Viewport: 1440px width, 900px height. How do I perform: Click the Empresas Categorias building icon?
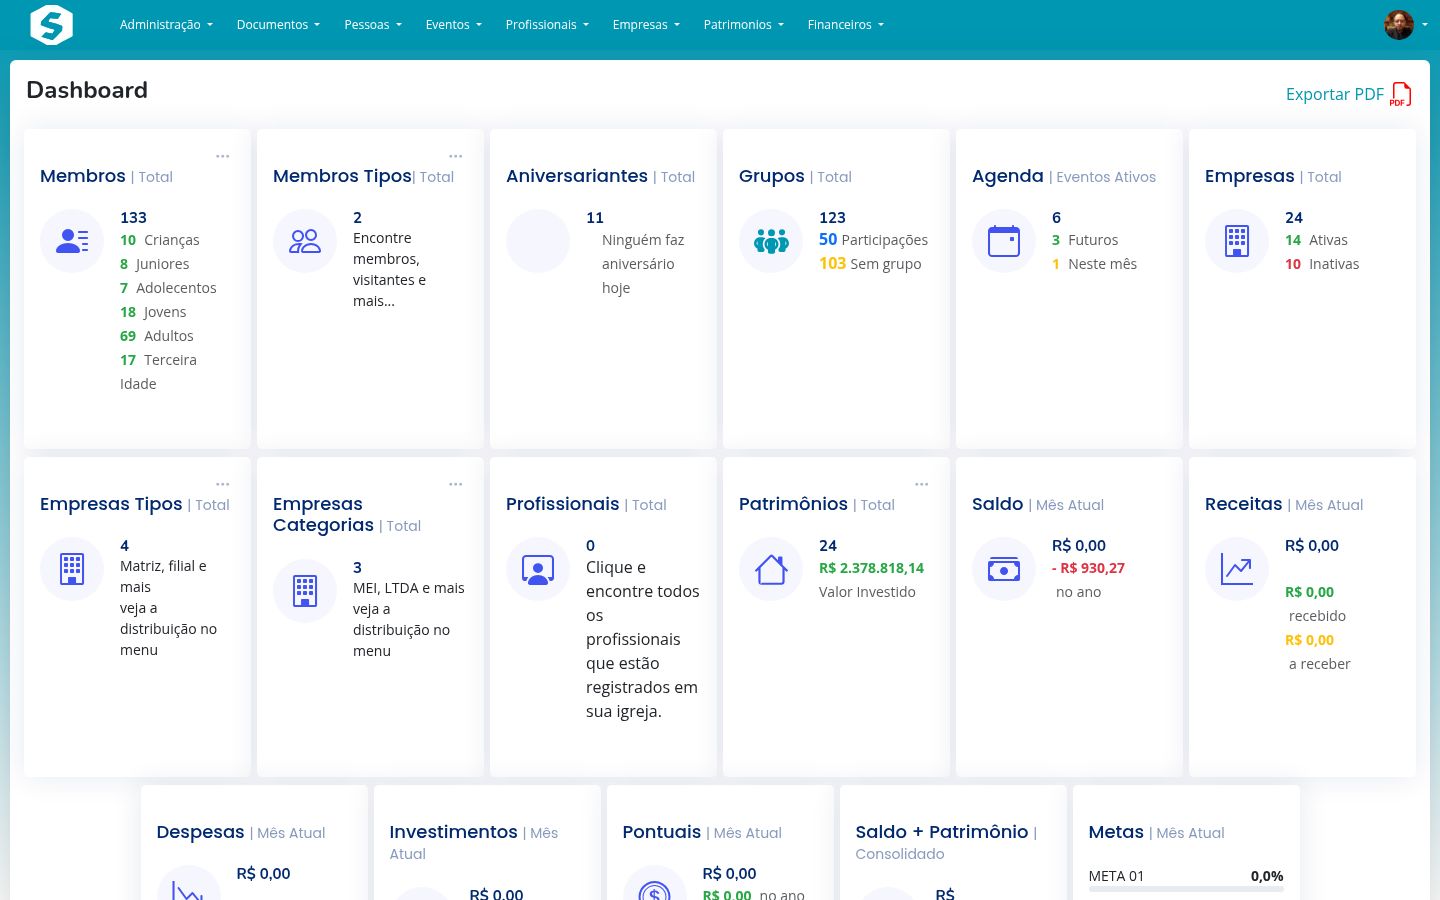(x=305, y=591)
